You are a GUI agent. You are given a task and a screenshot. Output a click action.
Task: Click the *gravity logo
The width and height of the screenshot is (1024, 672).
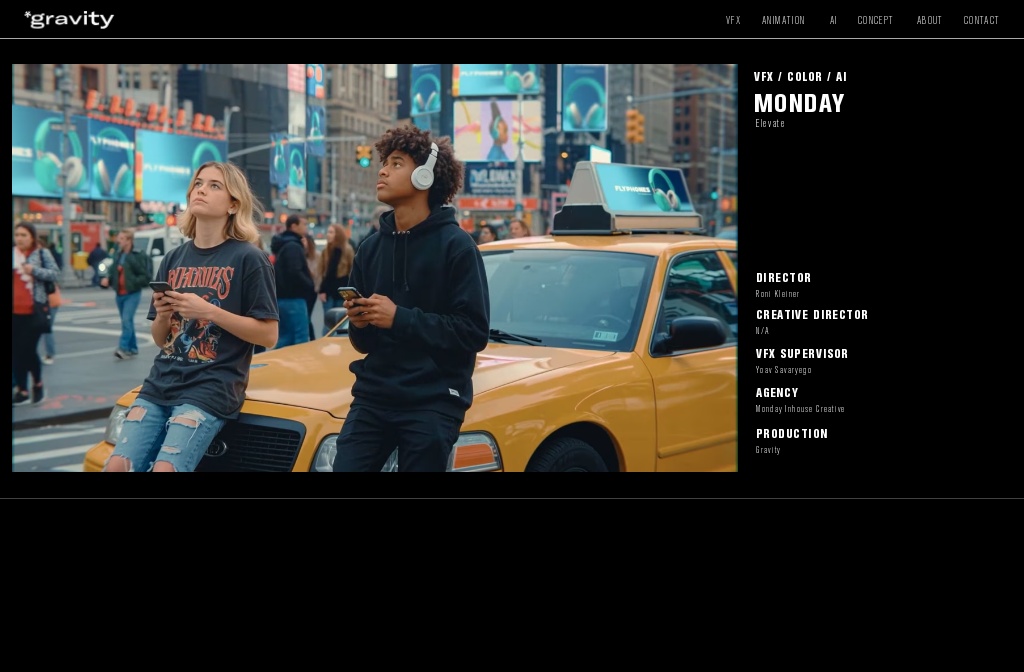(x=69, y=20)
